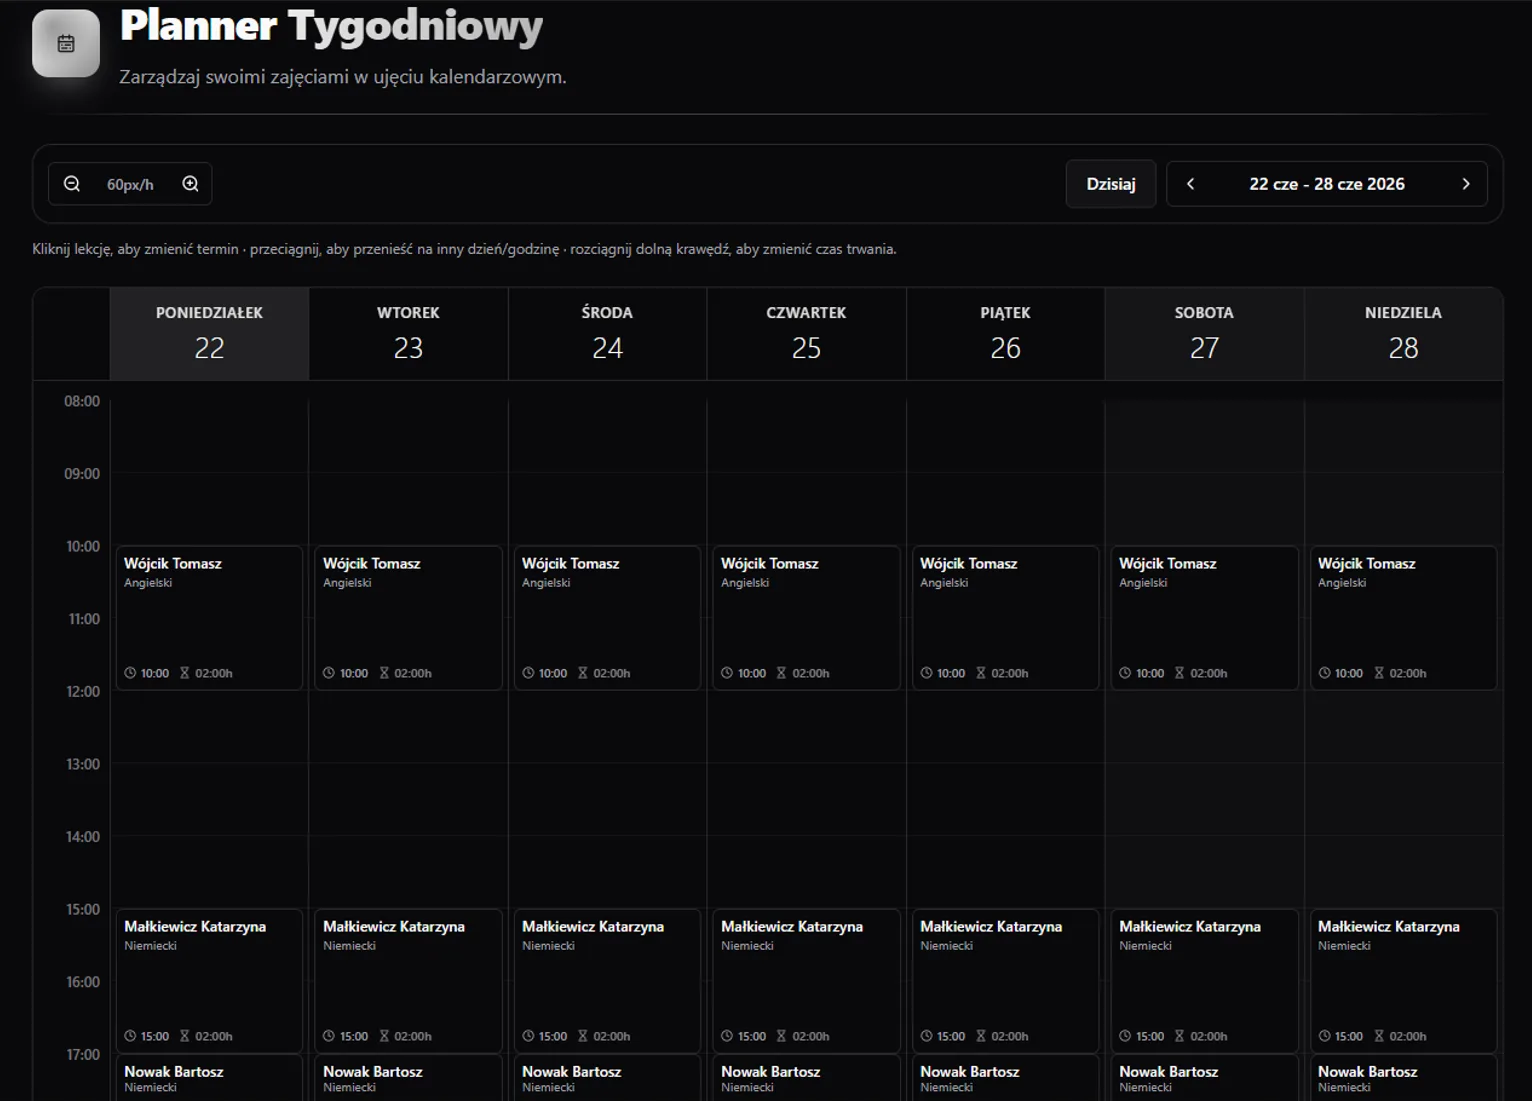Click the zoom in magnifier icon
Image resolution: width=1532 pixels, height=1101 pixels.
point(190,184)
